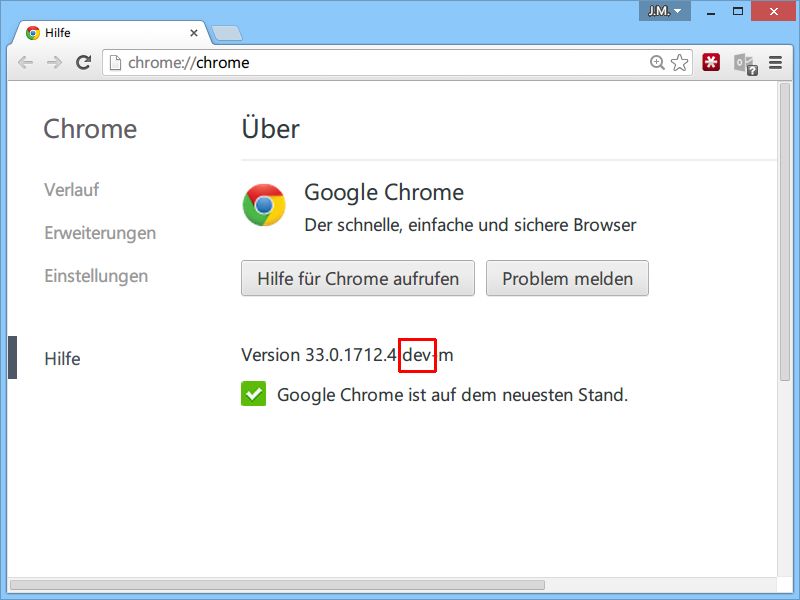Bookmark this page with star icon
This screenshot has width=800, height=600.
click(x=679, y=63)
